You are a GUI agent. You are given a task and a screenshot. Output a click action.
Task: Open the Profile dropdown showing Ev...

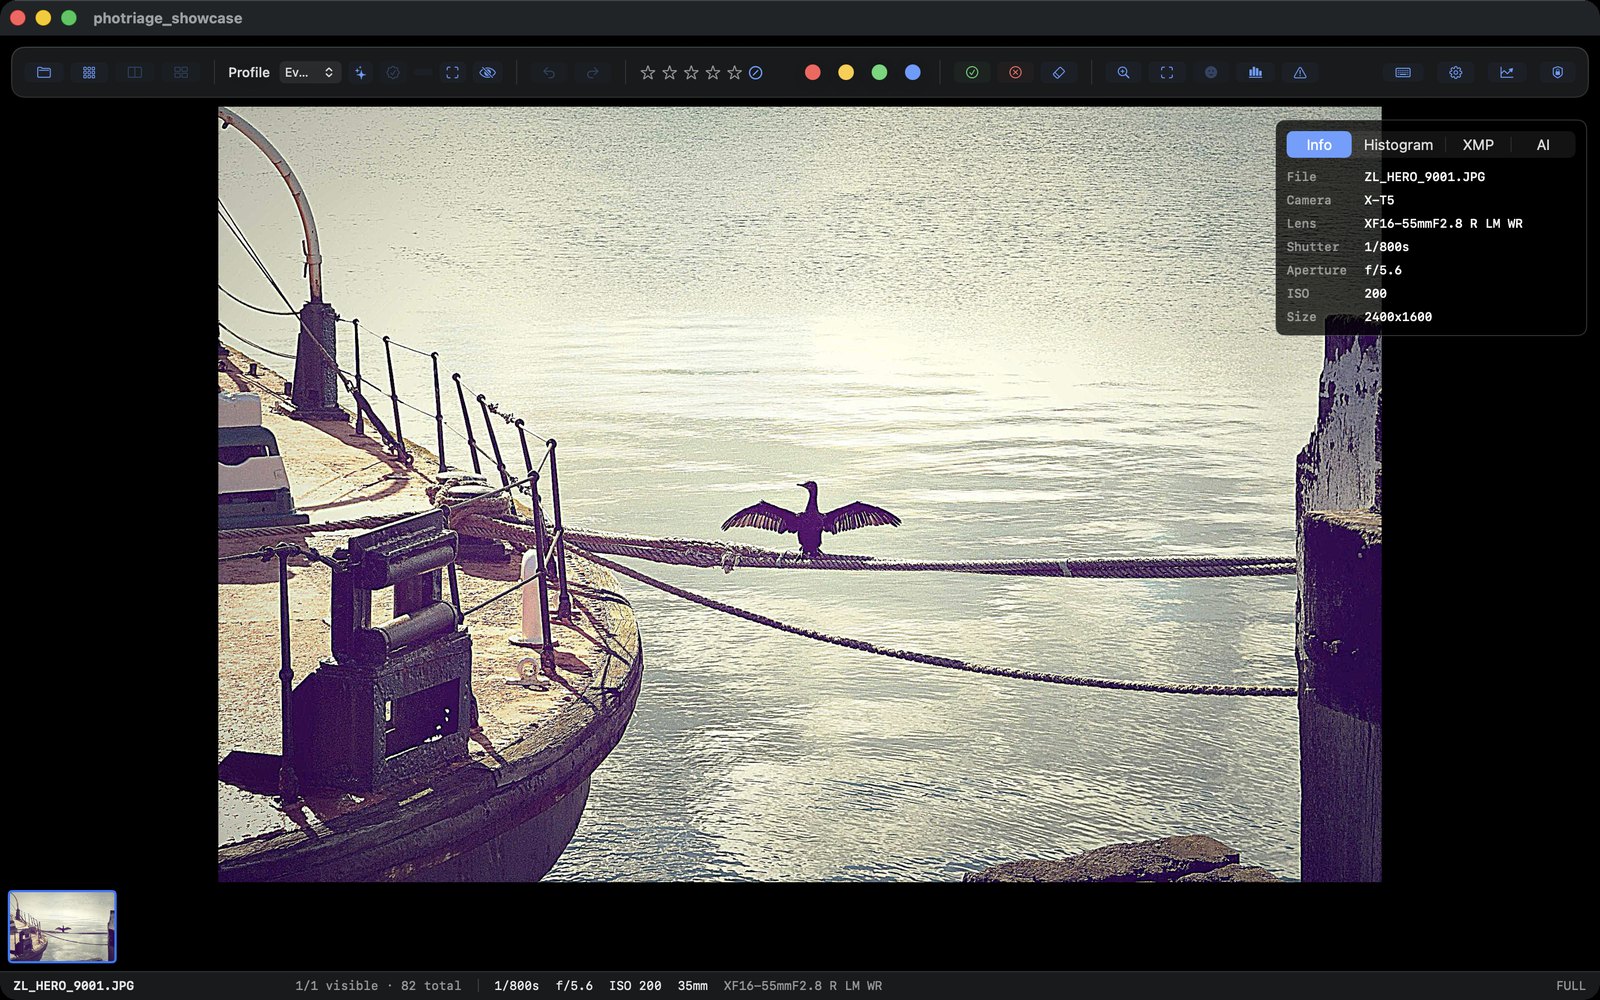click(x=310, y=72)
